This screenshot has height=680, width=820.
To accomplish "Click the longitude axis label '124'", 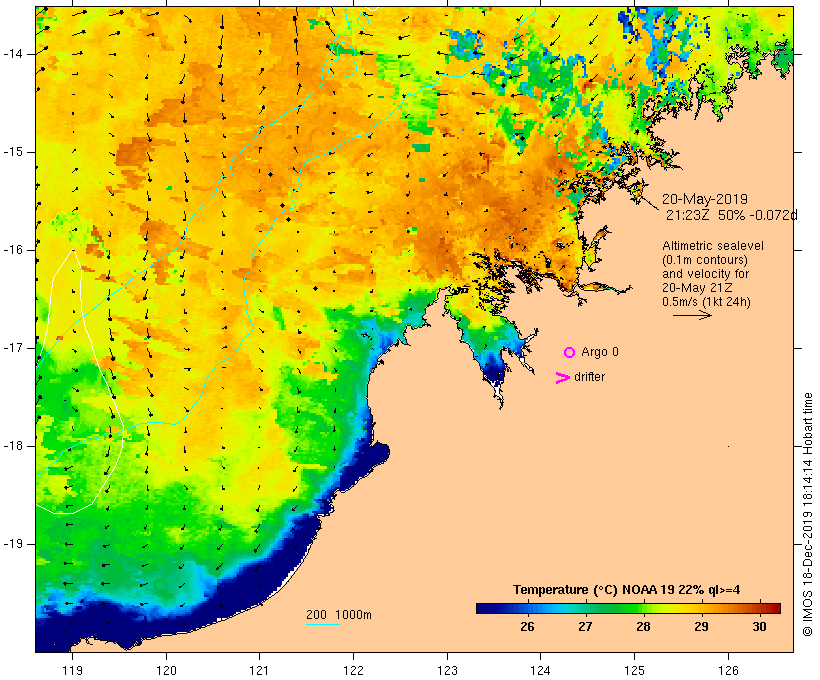I will [541, 670].
